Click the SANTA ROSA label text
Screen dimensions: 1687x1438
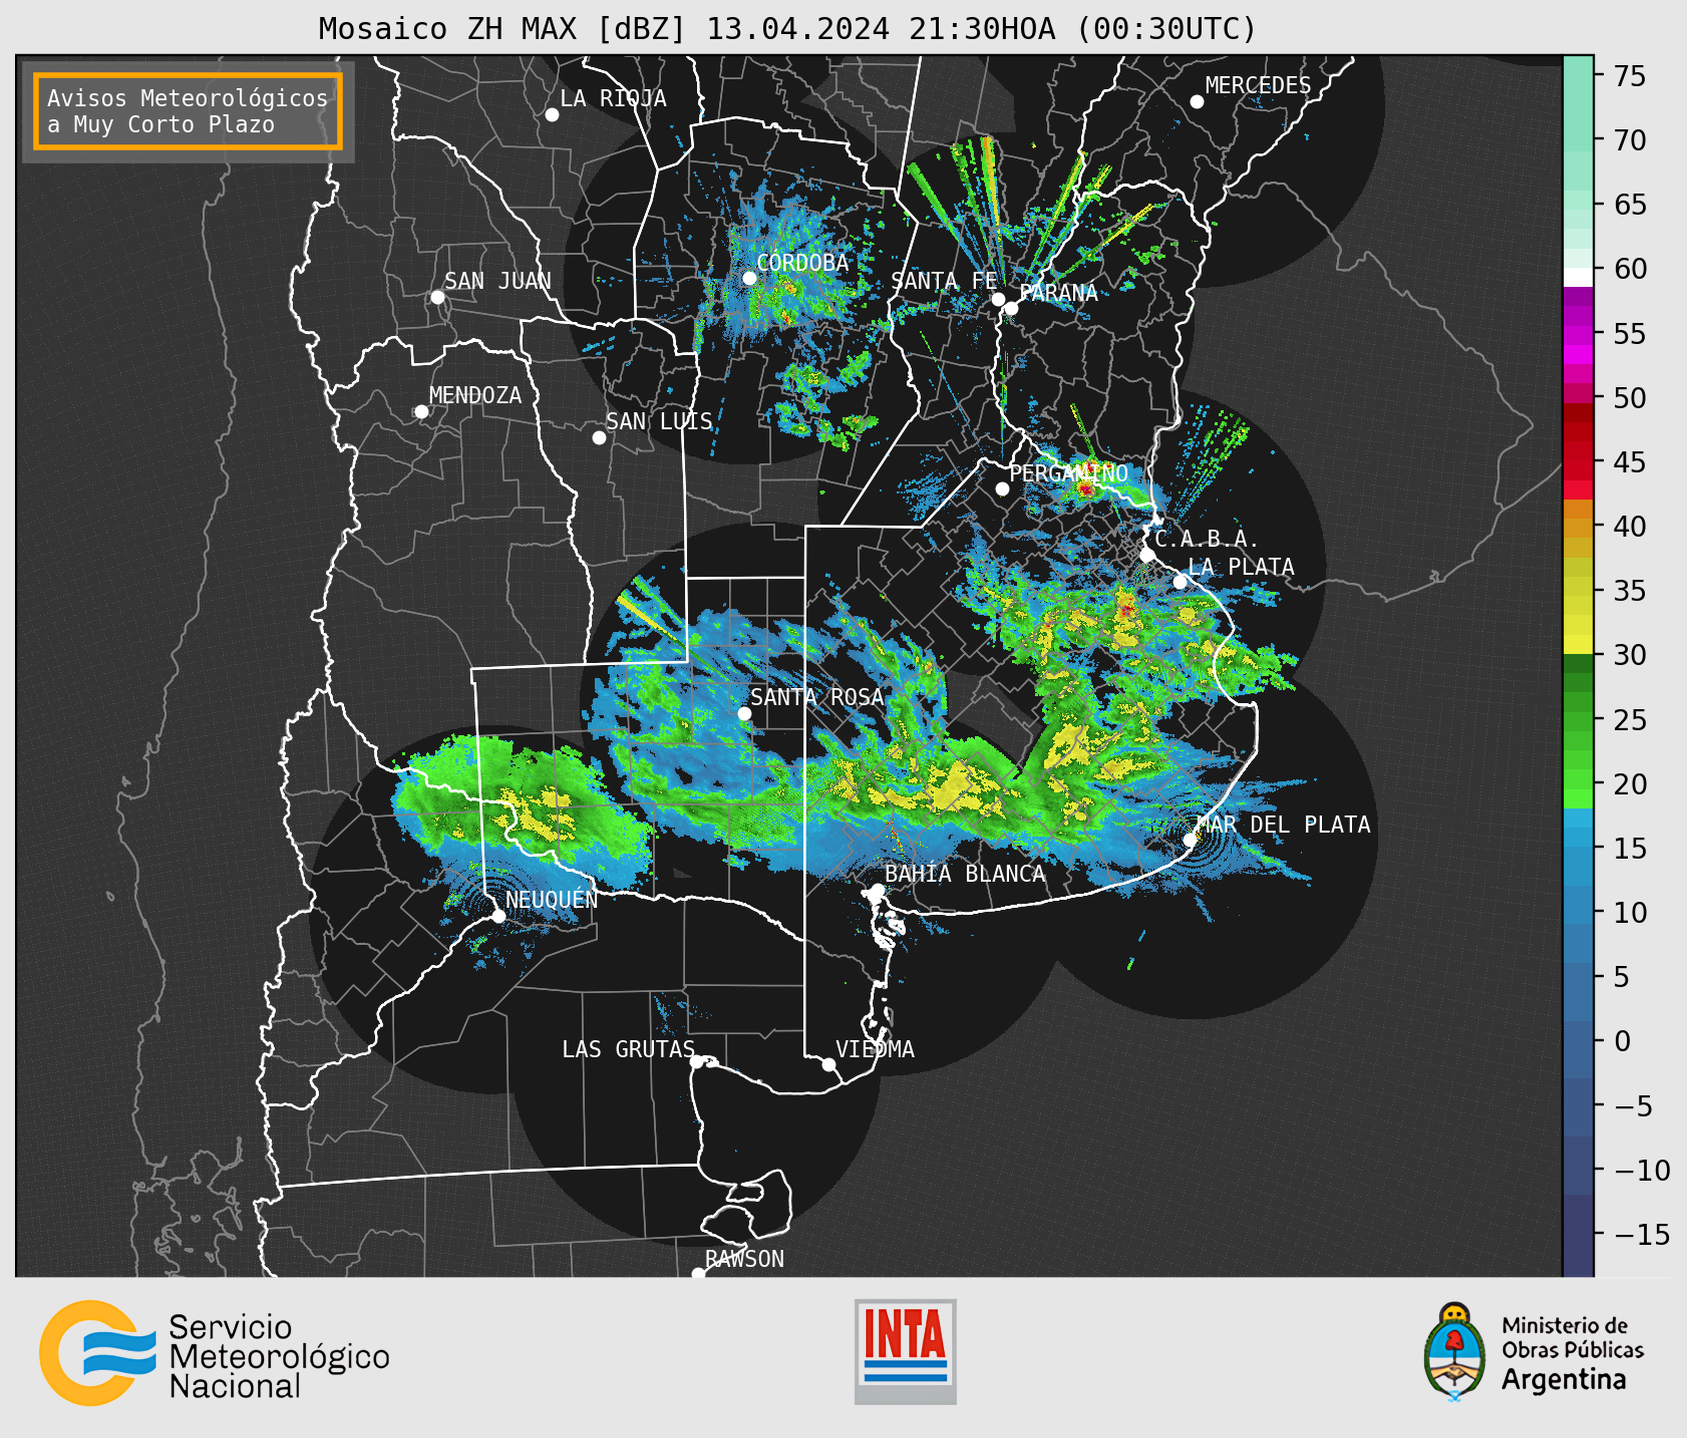pyautogui.click(x=817, y=697)
